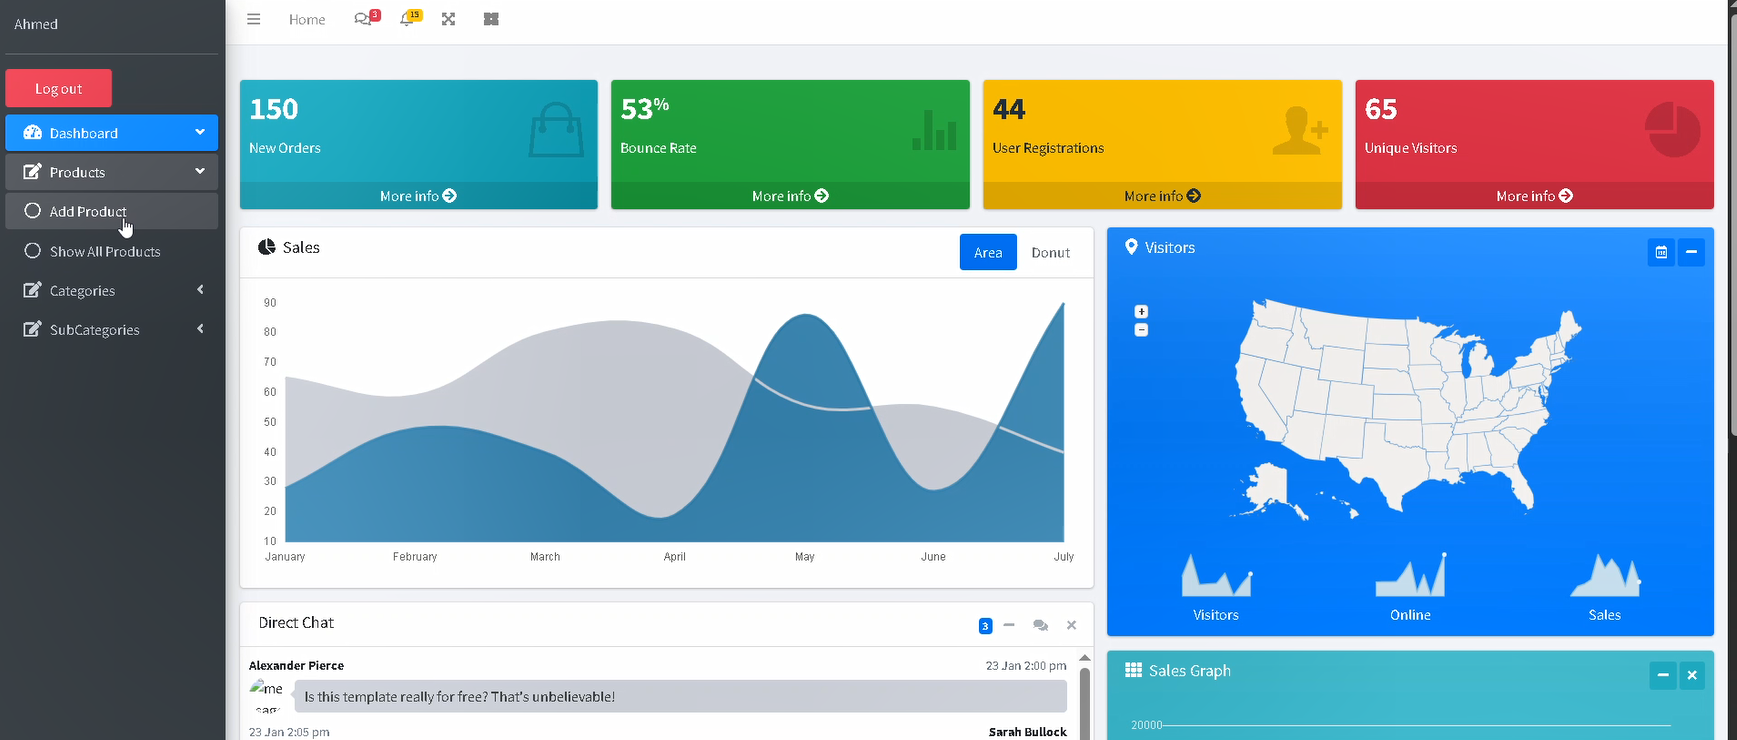This screenshot has height=740, width=1737.
Task: Click the '23 Jan 2:00 pm' timestamp
Action: coord(1026,665)
